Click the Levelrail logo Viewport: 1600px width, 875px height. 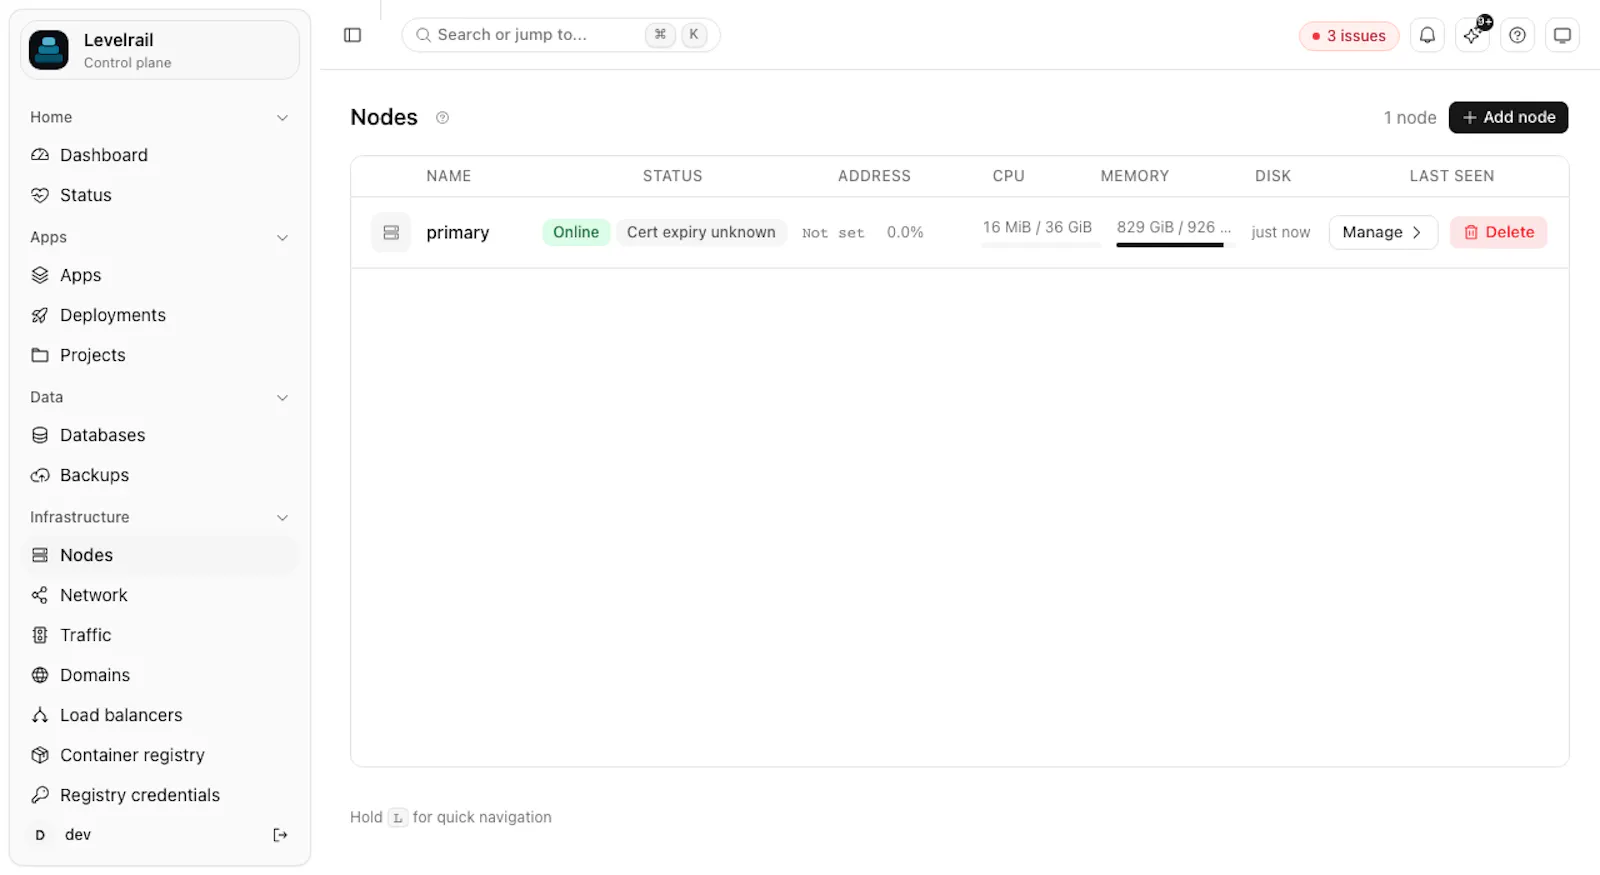coord(49,50)
